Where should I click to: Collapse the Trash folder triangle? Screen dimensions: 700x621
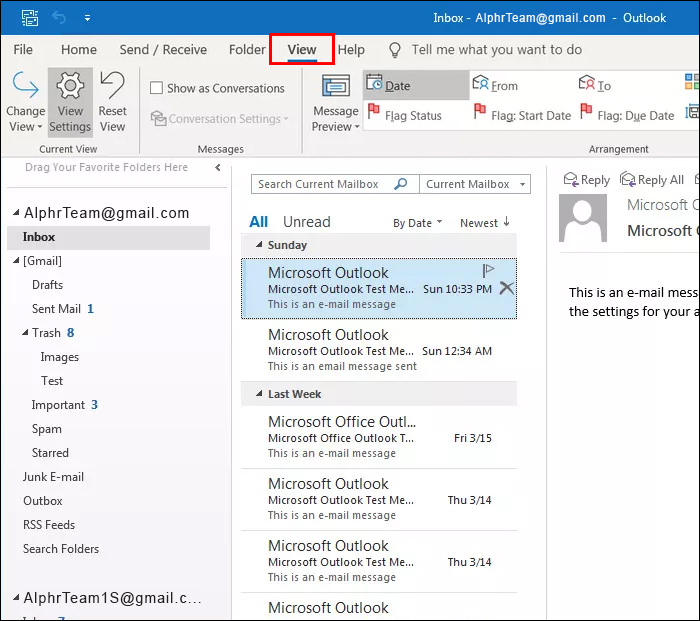pos(25,333)
